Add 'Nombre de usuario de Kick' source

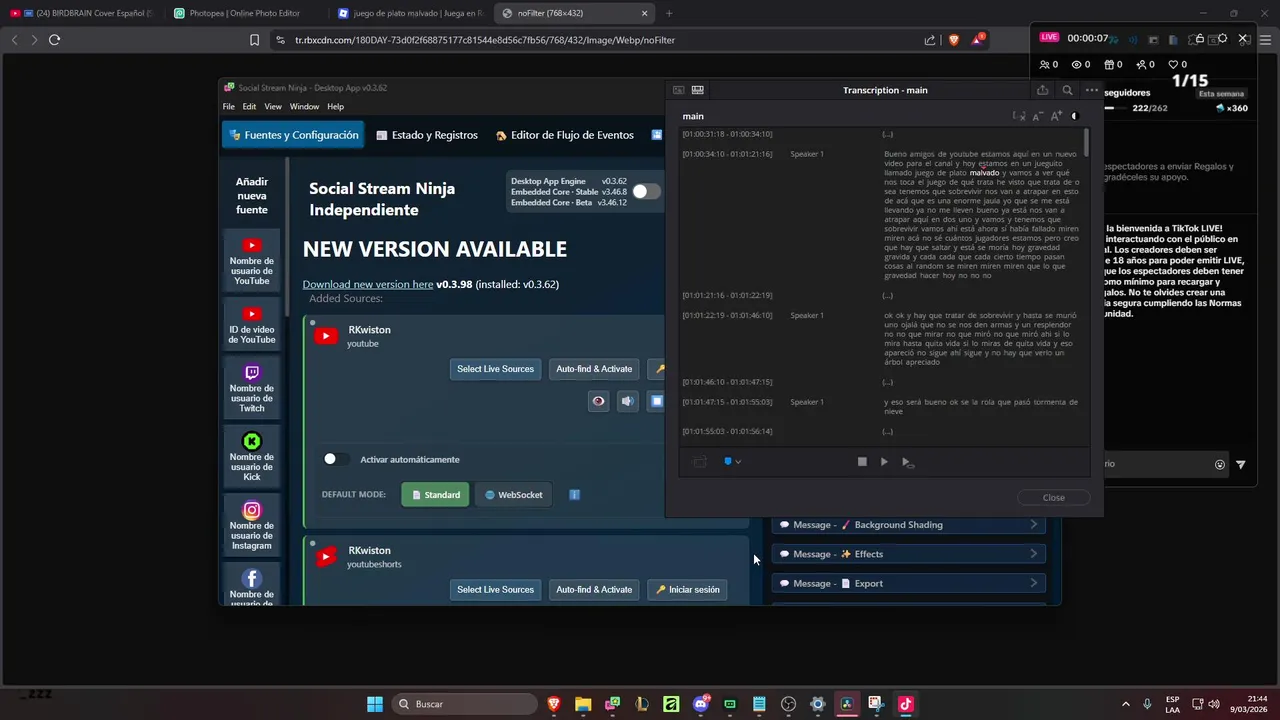pos(252,456)
